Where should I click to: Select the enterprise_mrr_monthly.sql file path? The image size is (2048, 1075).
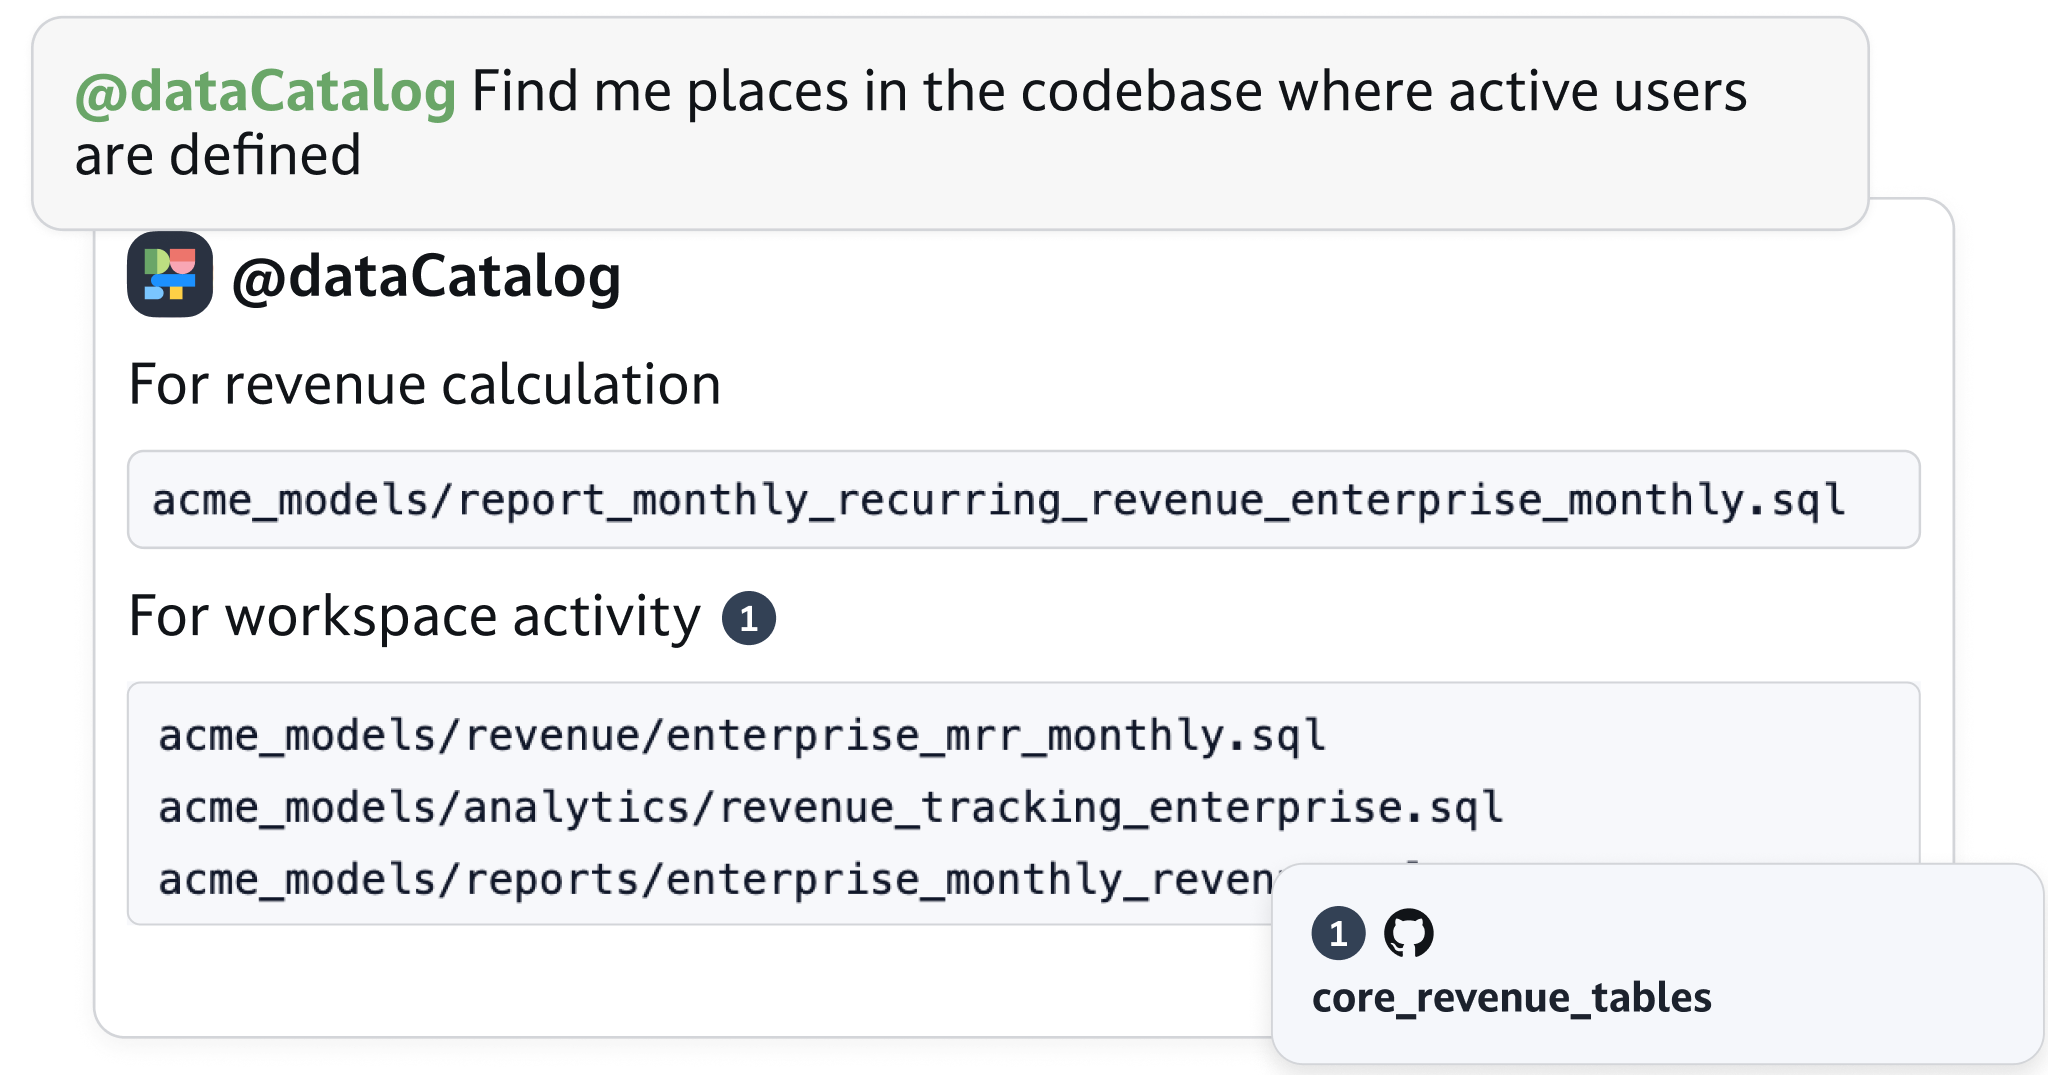pos(742,736)
